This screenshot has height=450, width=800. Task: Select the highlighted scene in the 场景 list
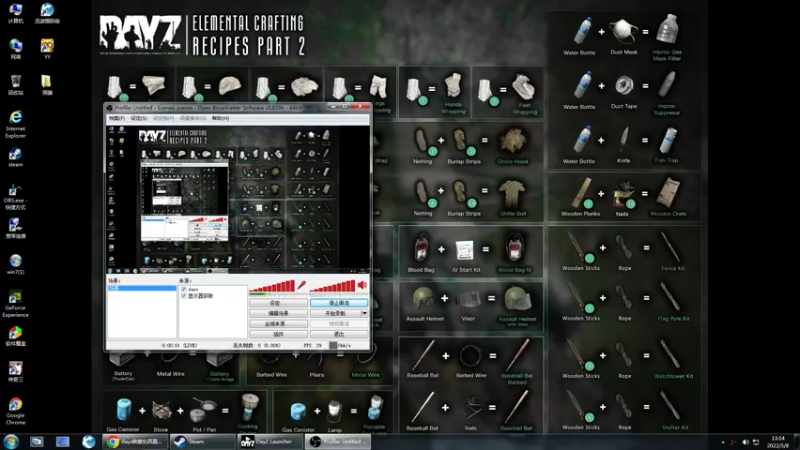[x=142, y=288]
